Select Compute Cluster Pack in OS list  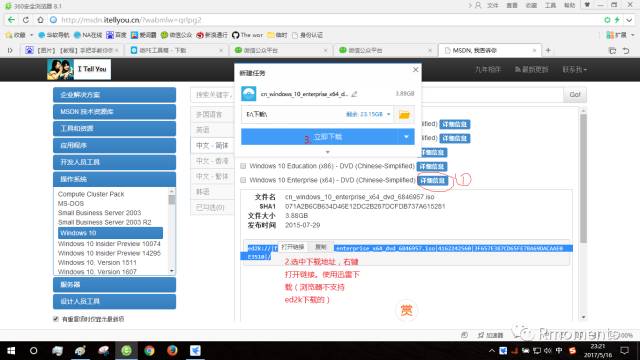pyautogui.click(x=91, y=194)
